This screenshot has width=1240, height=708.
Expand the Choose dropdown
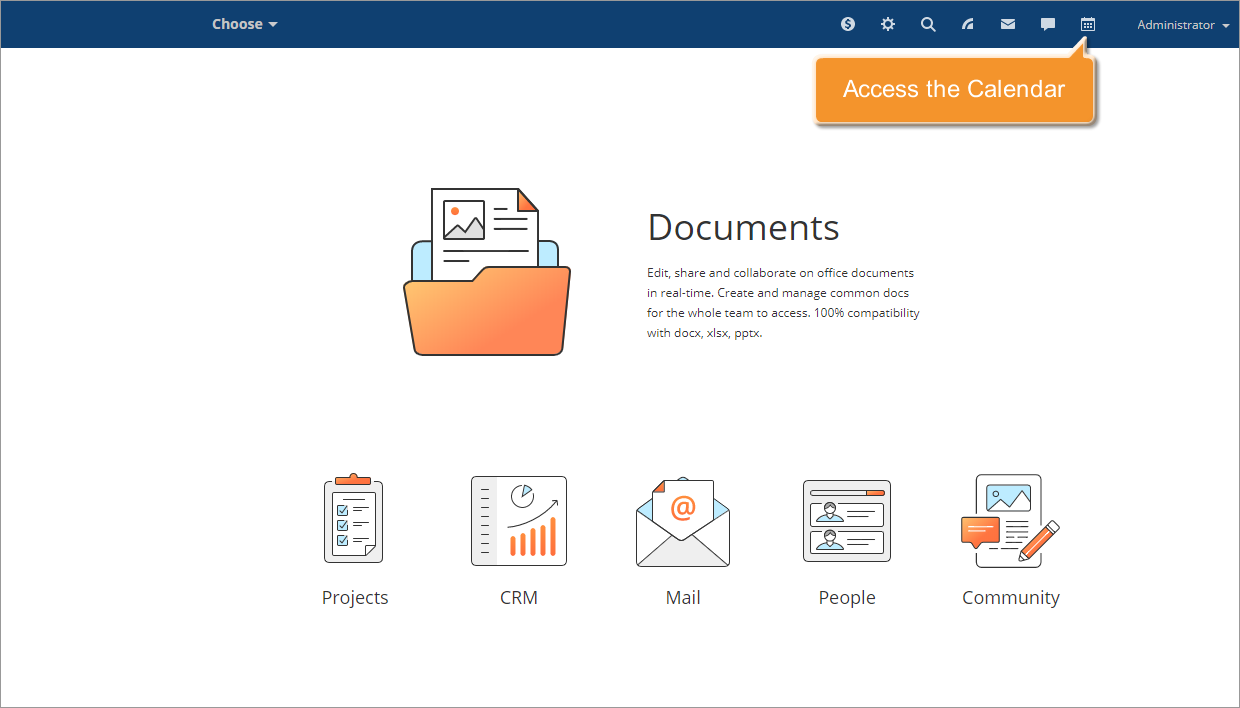[x=244, y=24]
